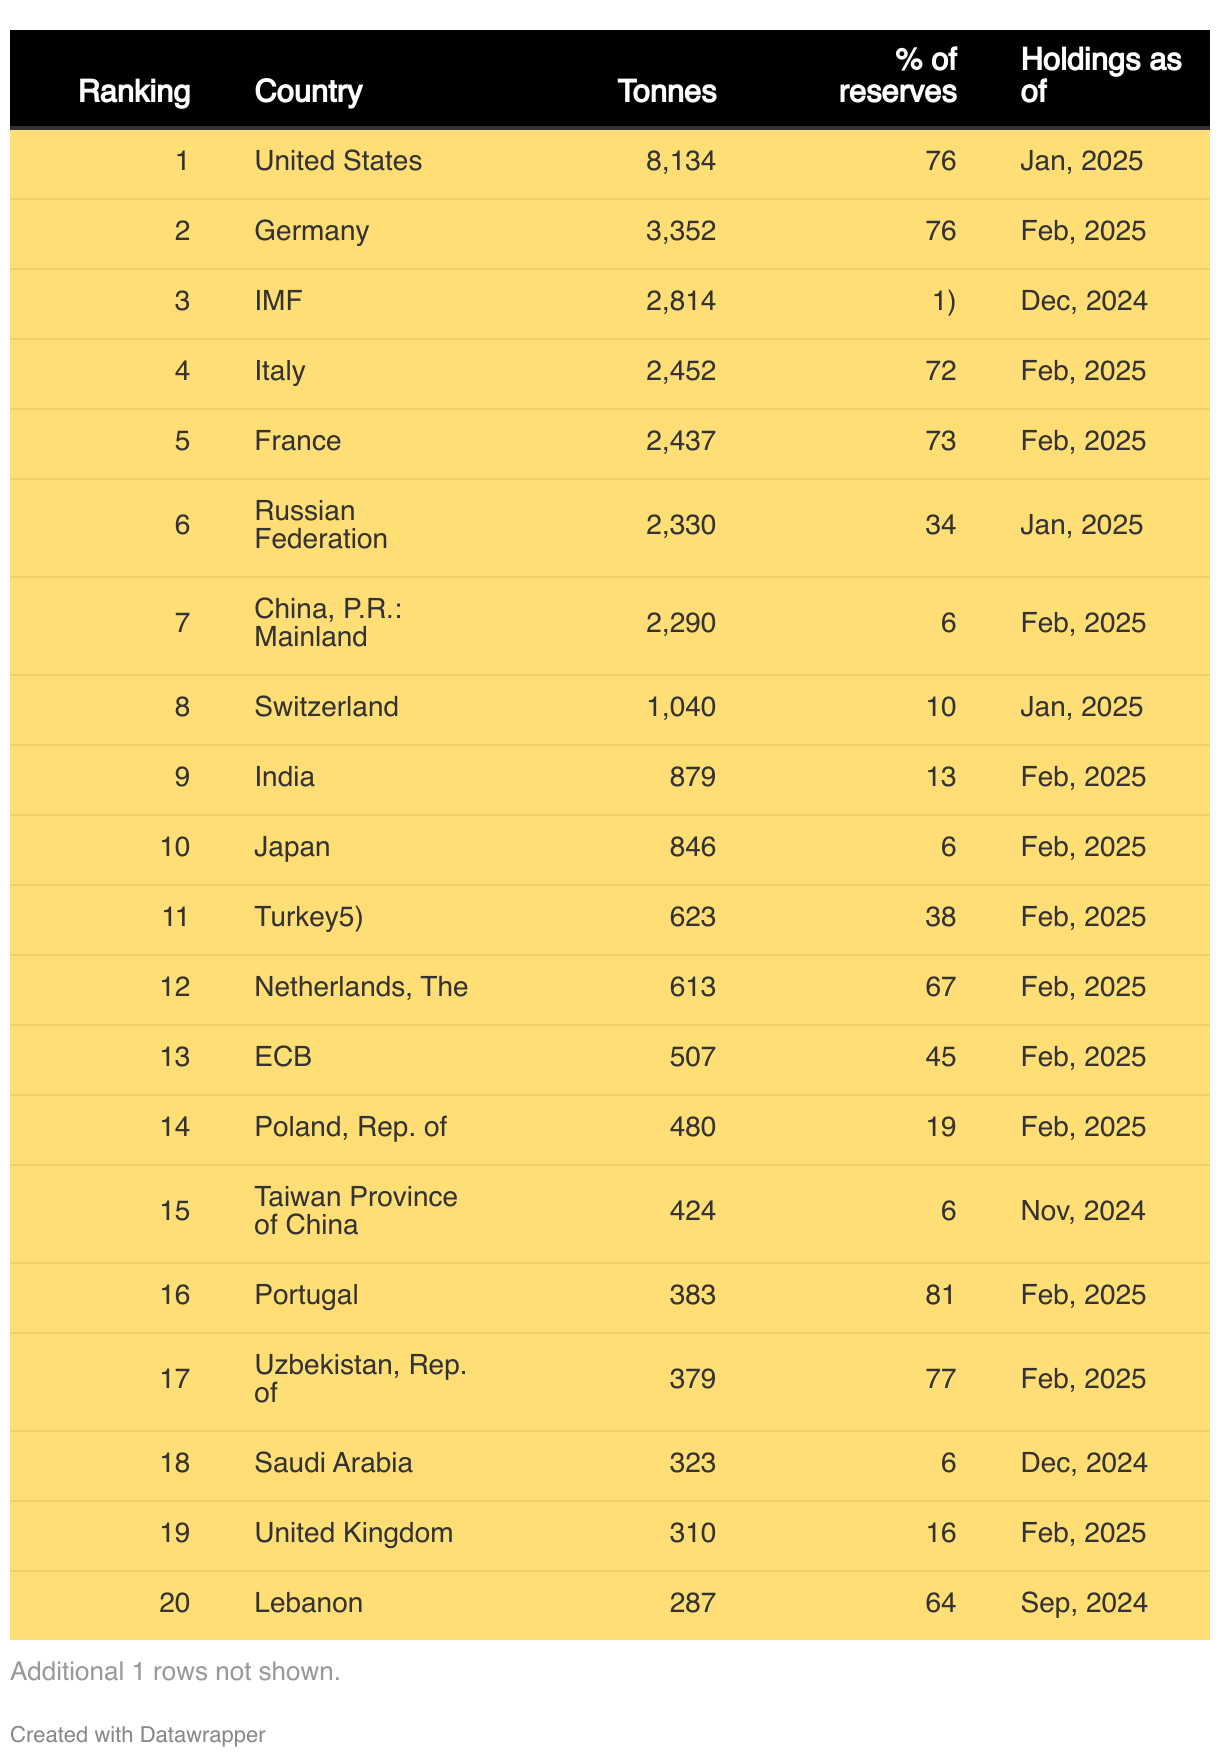Click Portugal's 81 percent reserves value
The width and height of the screenshot is (1220, 1758).
coord(940,1295)
